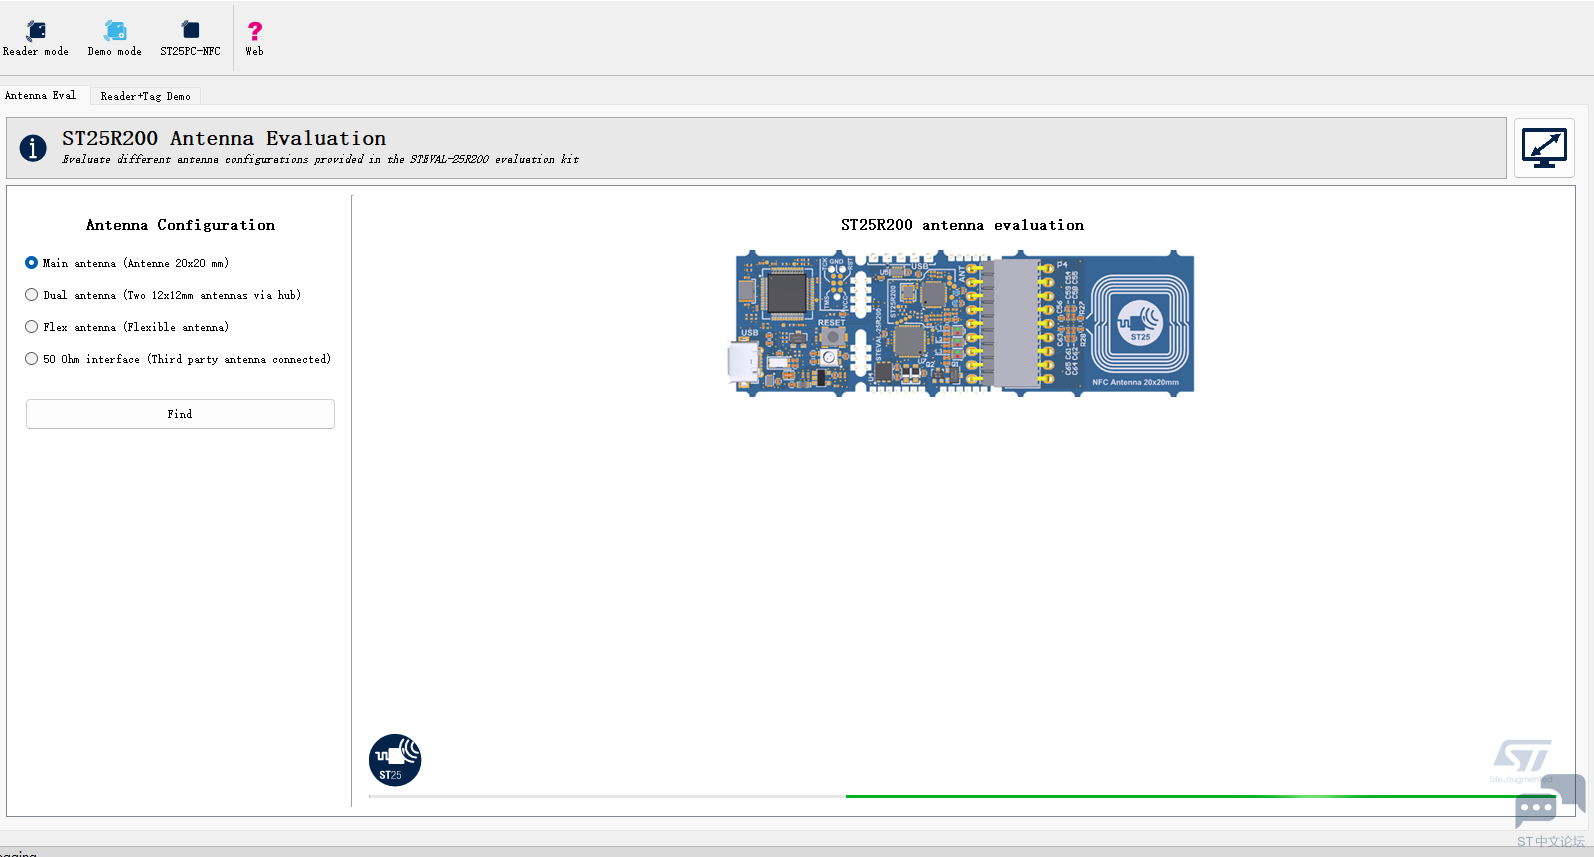Viewport: 1594px width, 857px height.
Task: Select 50 Ohm interface option
Action: point(178,359)
